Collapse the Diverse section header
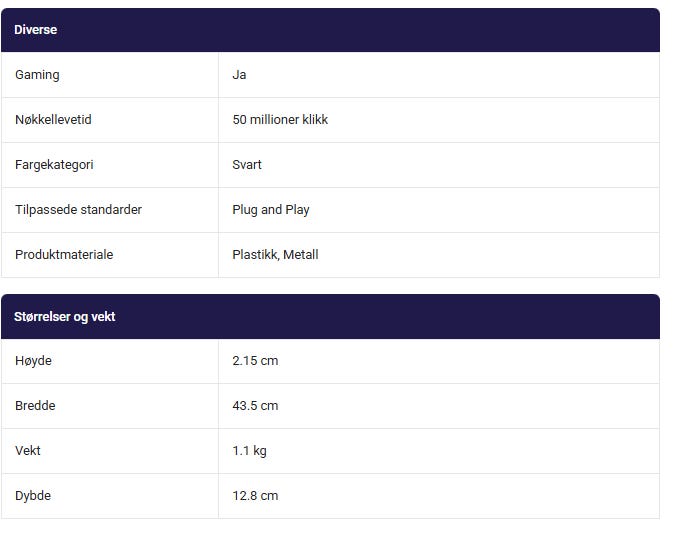The height and width of the screenshot is (534, 676). pyautogui.click(x=330, y=30)
